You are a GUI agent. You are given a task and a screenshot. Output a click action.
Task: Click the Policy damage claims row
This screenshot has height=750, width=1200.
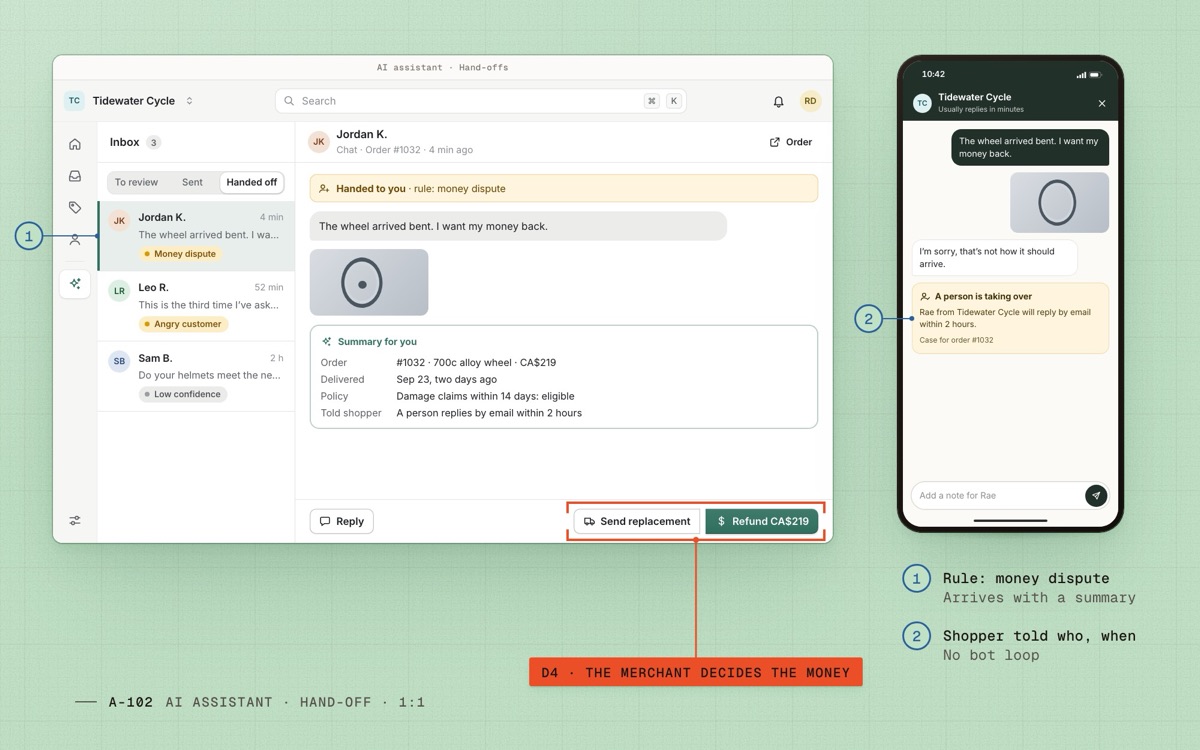click(564, 396)
